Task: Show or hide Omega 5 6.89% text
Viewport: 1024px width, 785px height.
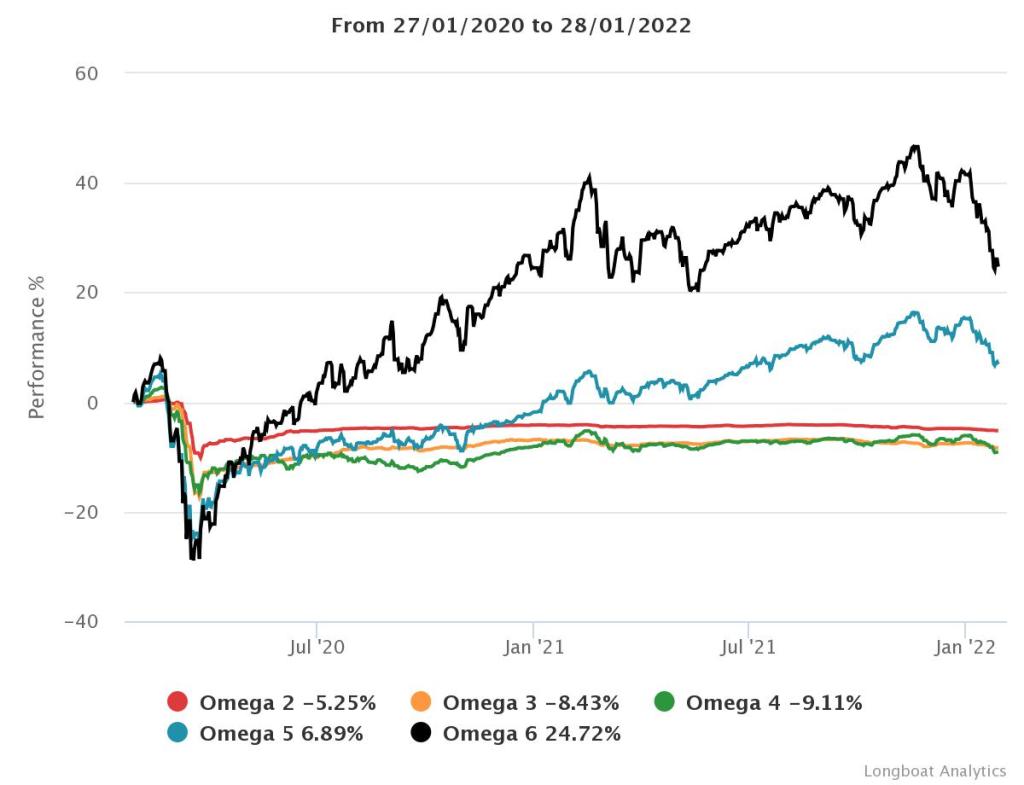Action: tap(281, 733)
